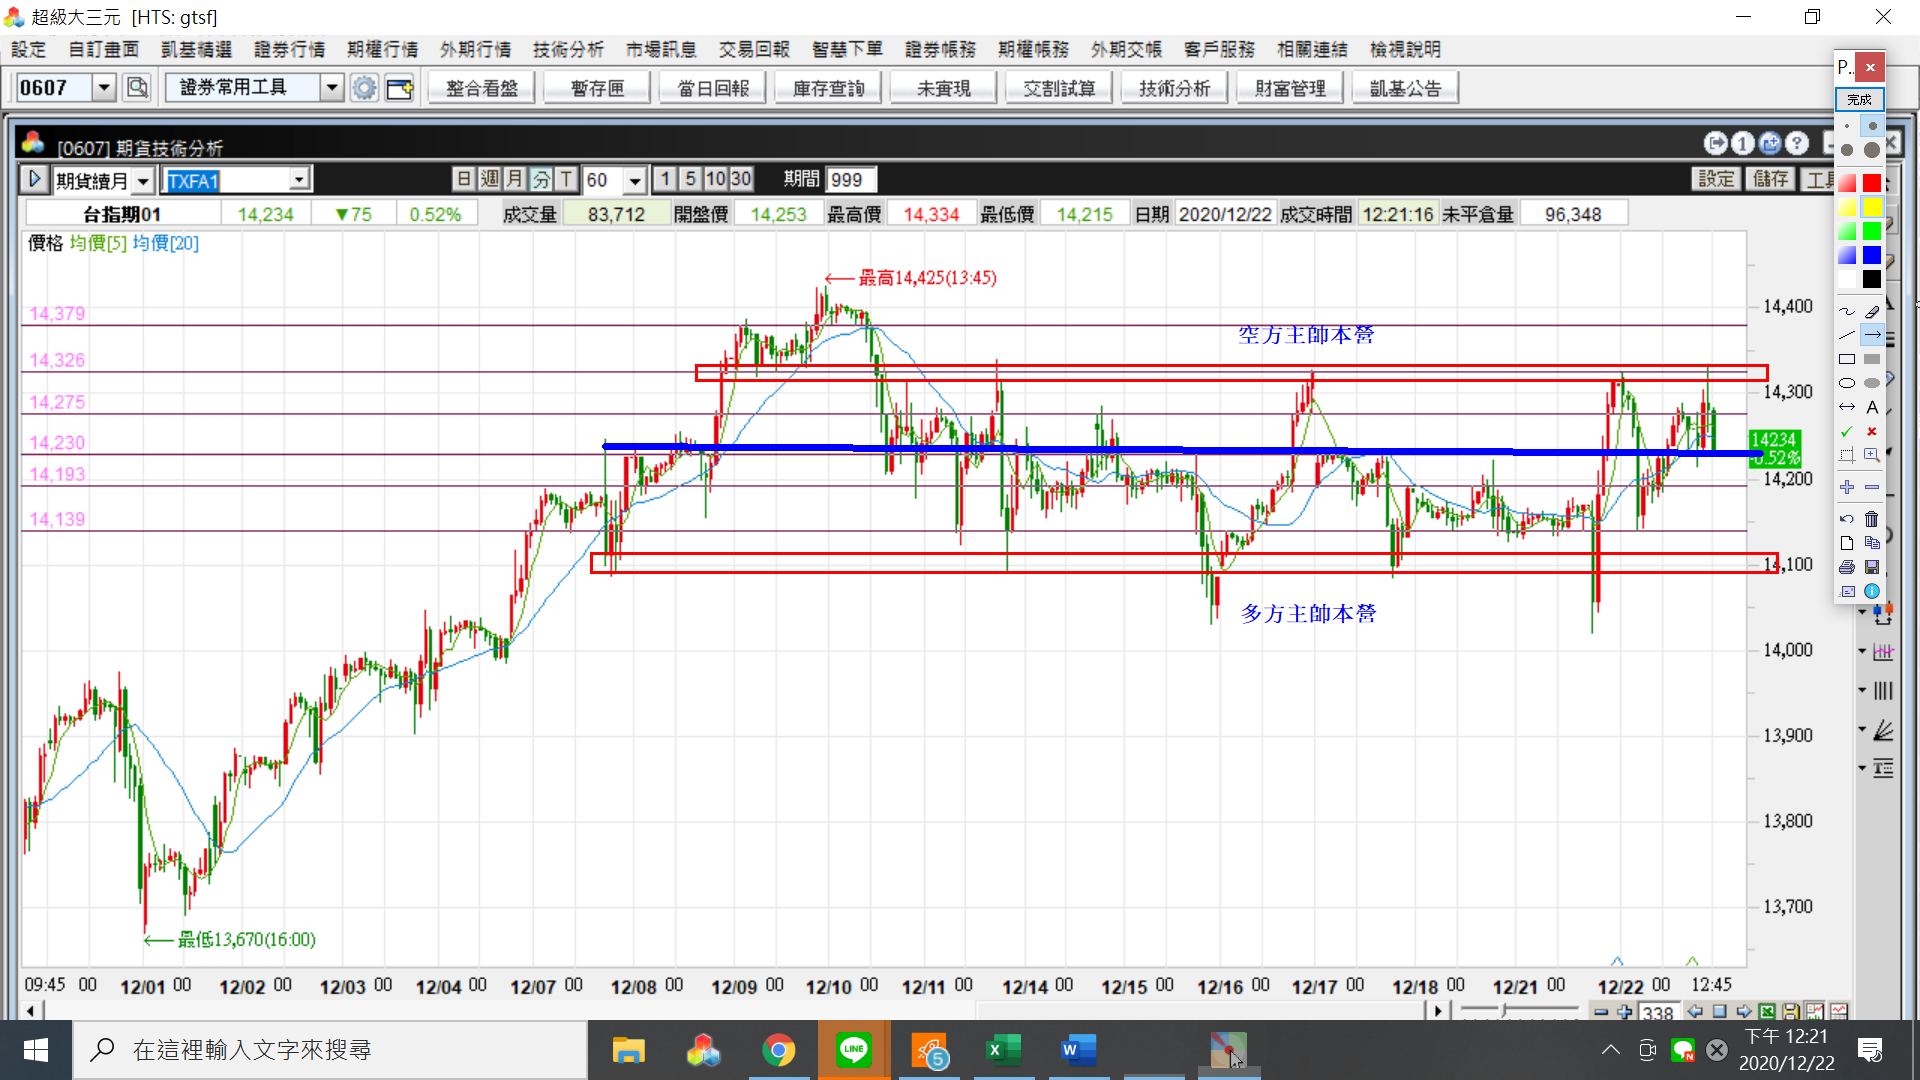
Task: Open the 期權行情 menu
Action: coord(382,49)
